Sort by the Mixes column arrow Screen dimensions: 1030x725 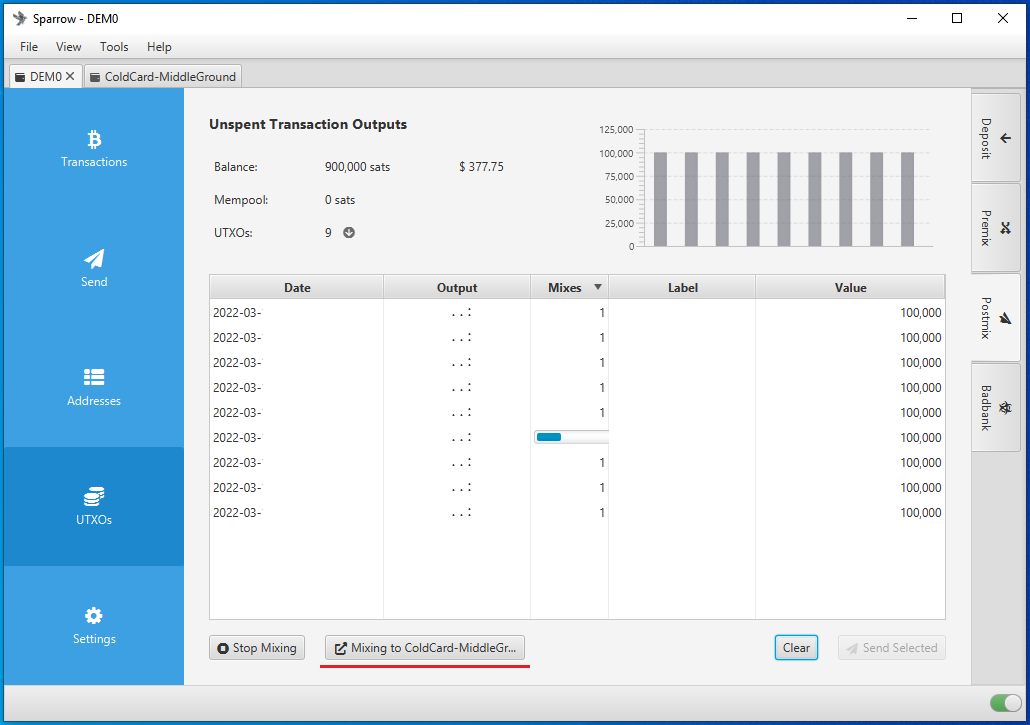pos(598,287)
